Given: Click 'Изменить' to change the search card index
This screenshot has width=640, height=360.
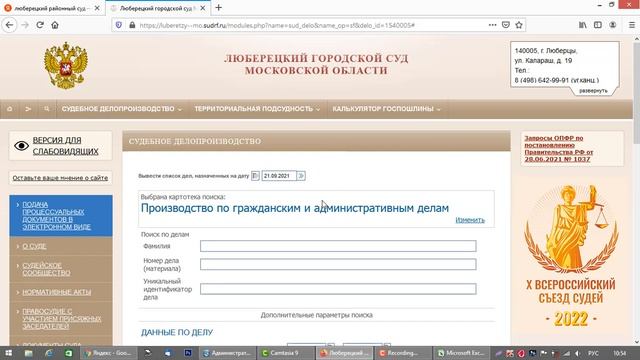Looking at the screenshot, I should tap(470, 220).
